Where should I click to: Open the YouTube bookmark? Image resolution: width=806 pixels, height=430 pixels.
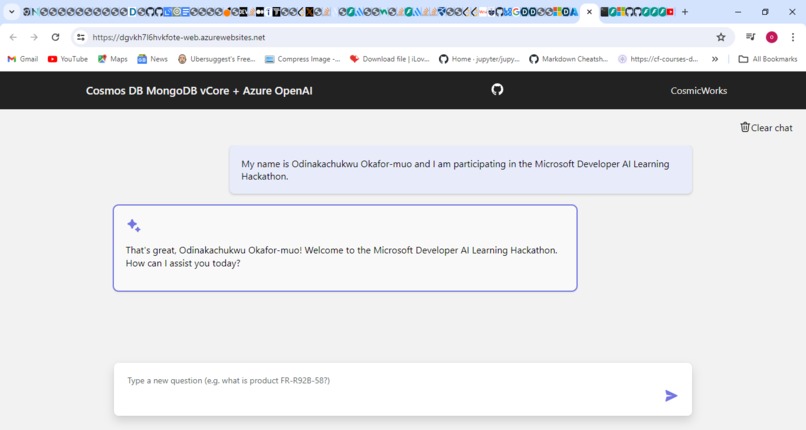tap(68, 59)
